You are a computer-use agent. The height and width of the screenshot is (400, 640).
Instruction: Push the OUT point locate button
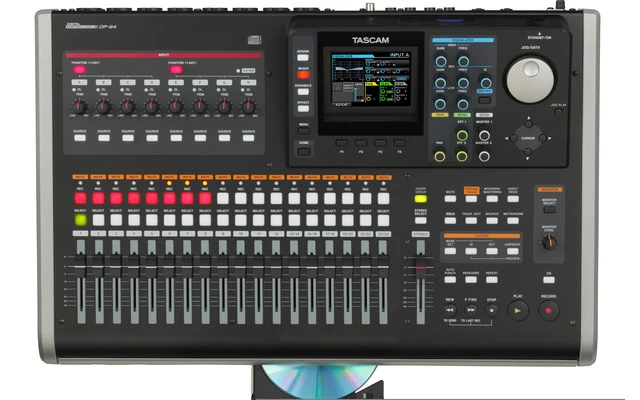492,251
